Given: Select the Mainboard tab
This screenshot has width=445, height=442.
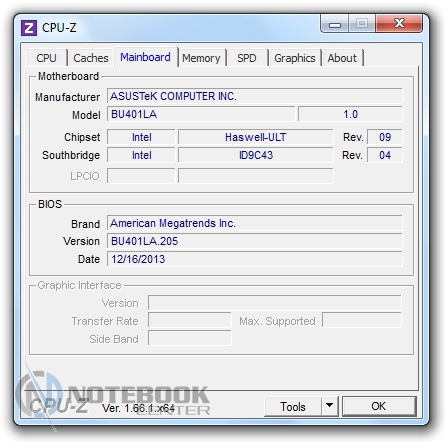Looking at the screenshot, I should point(145,57).
